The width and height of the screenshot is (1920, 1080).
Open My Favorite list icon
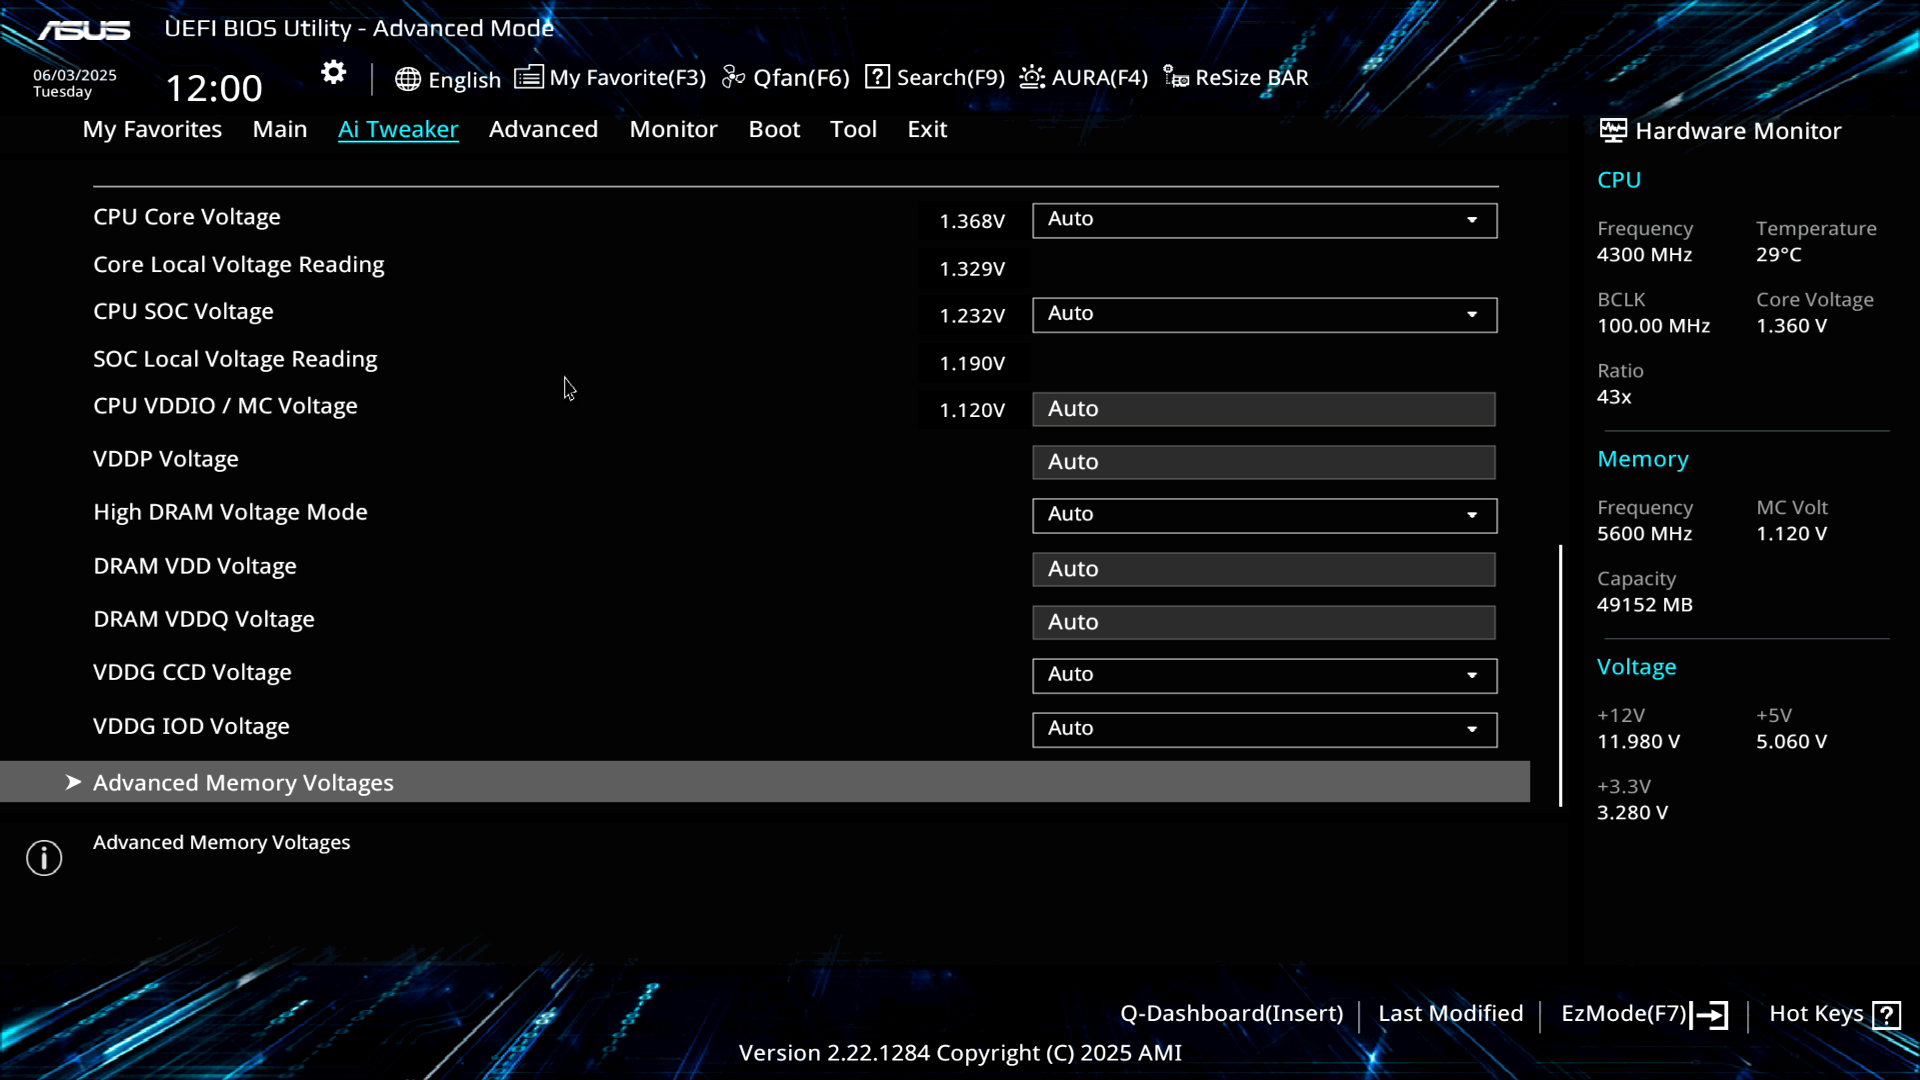(528, 77)
